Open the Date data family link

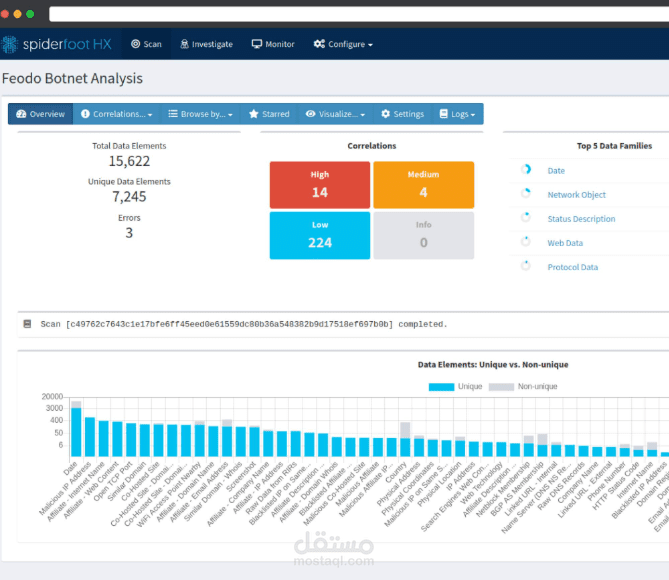[556, 171]
